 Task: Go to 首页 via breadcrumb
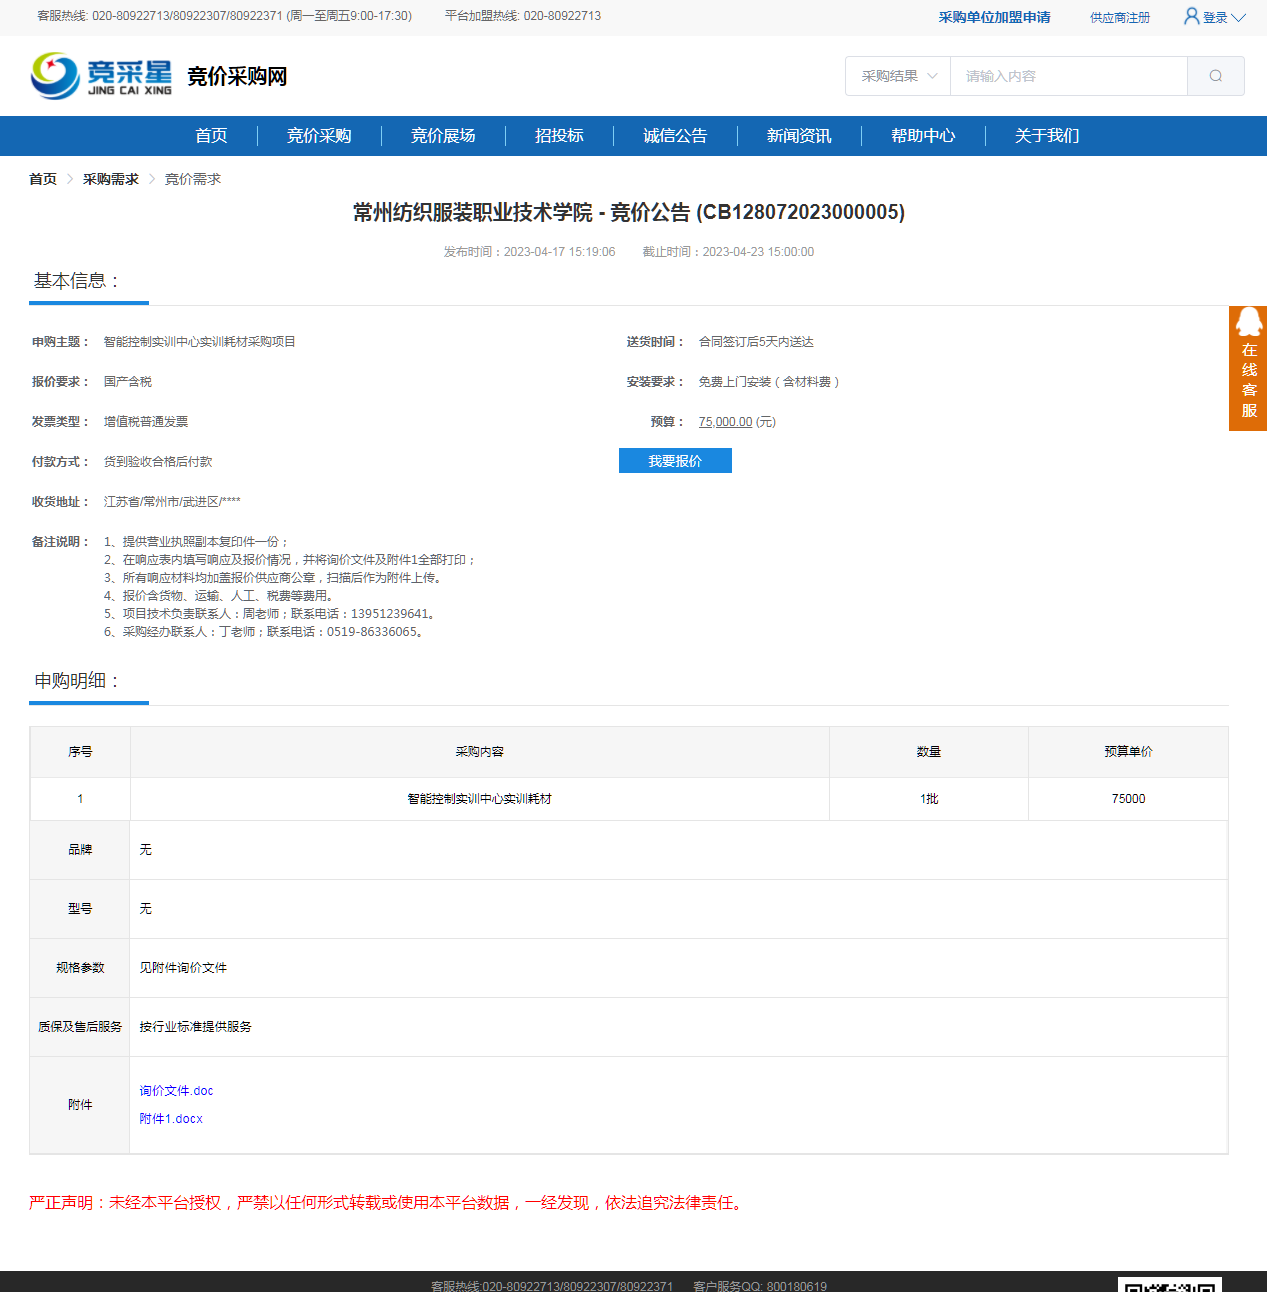click(43, 179)
